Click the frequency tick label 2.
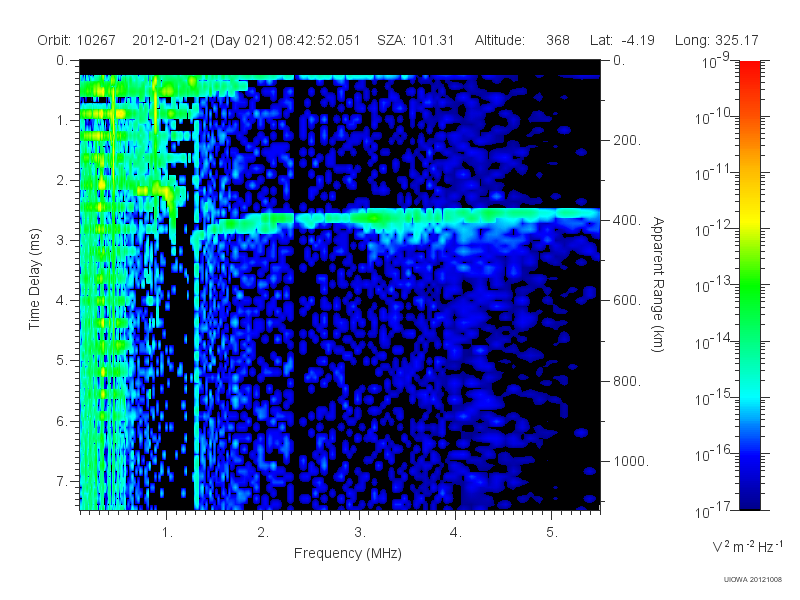800x600 pixels. (x=263, y=533)
